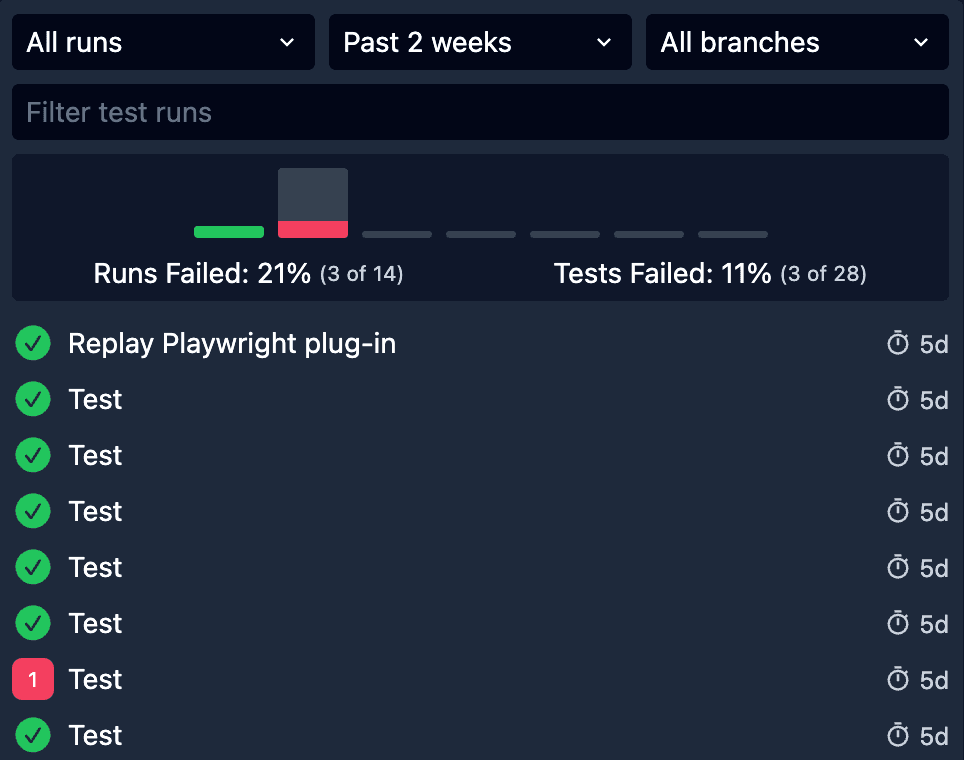Click the green check icon for Replay Playwright plug-in
Image resolution: width=964 pixels, height=760 pixels.
coord(32,343)
